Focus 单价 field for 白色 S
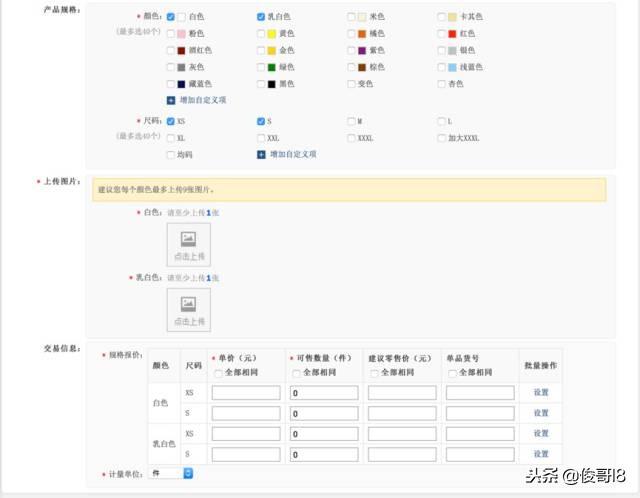640x498 pixels. tap(246, 413)
